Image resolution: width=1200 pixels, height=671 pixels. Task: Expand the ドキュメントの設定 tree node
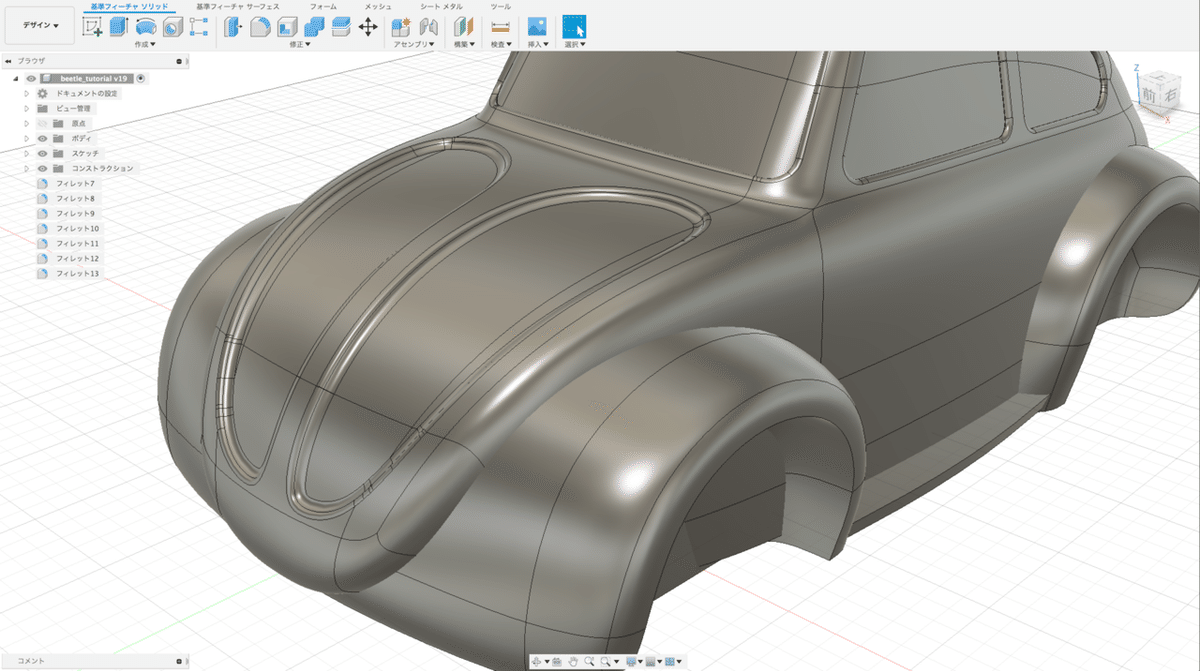point(27,93)
